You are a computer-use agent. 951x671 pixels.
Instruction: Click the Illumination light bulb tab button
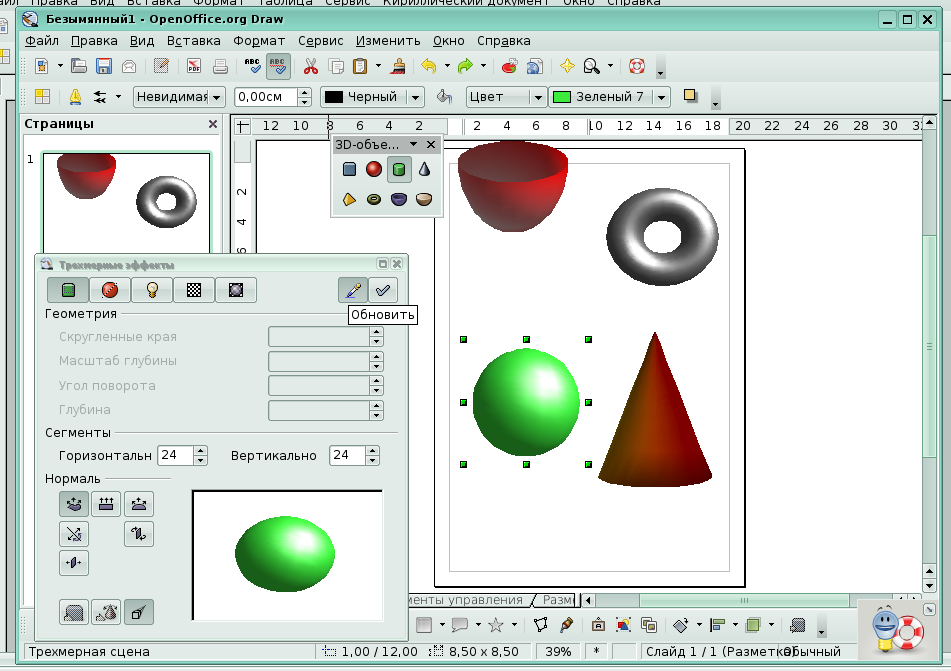(x=152, y=290)
